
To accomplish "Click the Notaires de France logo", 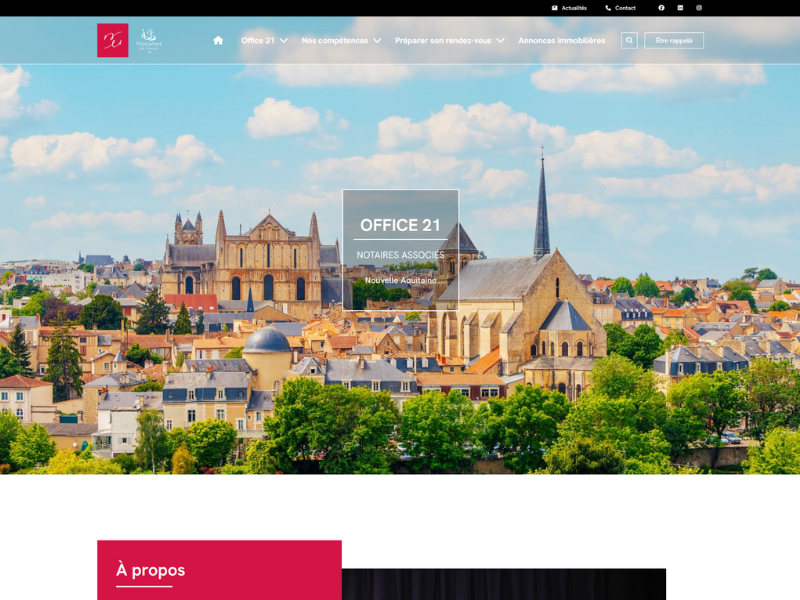I will pyautogui.click(x=148, y=40).
